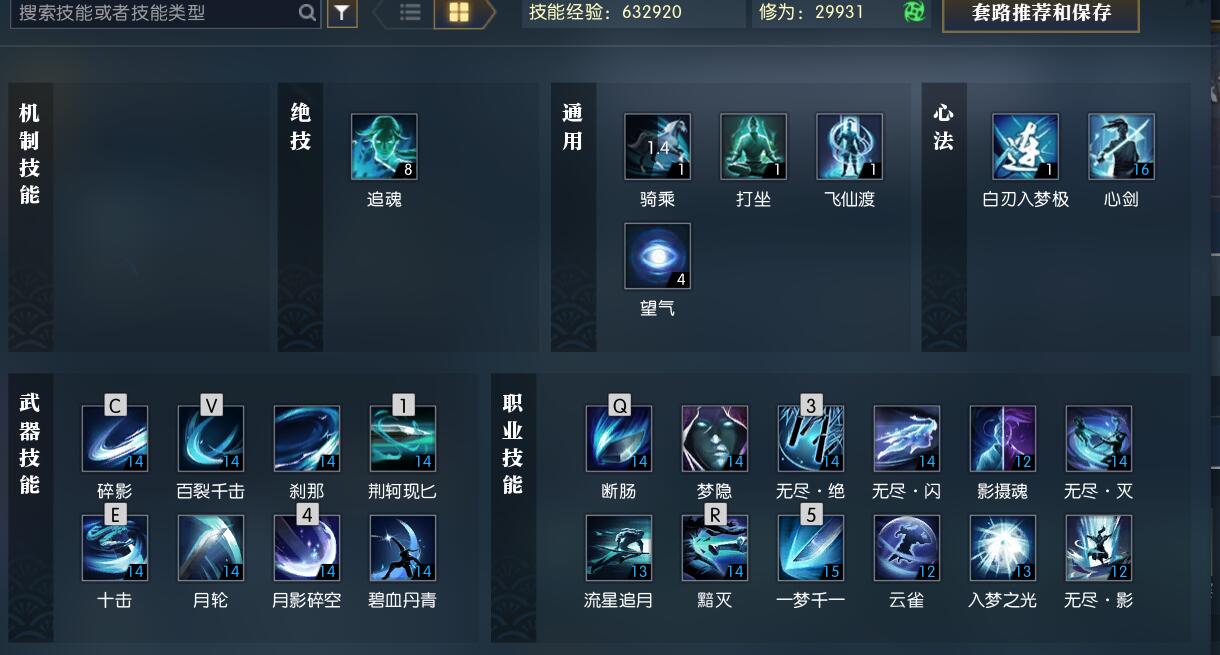Select the 追魂 ultimate skill icon
The image size is (1220, 655).
tap(384, 147)
